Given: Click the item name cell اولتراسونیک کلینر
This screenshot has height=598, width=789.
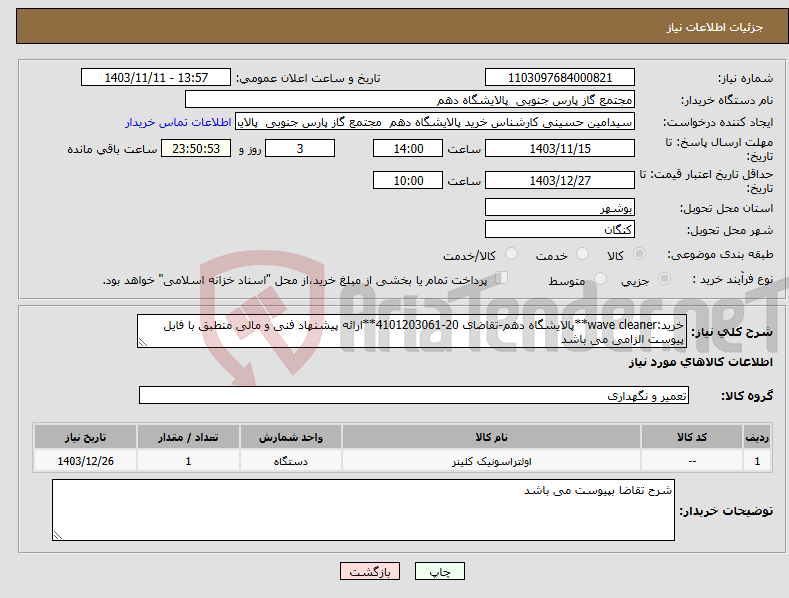Looking at the screenshot, I should pyautogui.click(x=492, y=461).
